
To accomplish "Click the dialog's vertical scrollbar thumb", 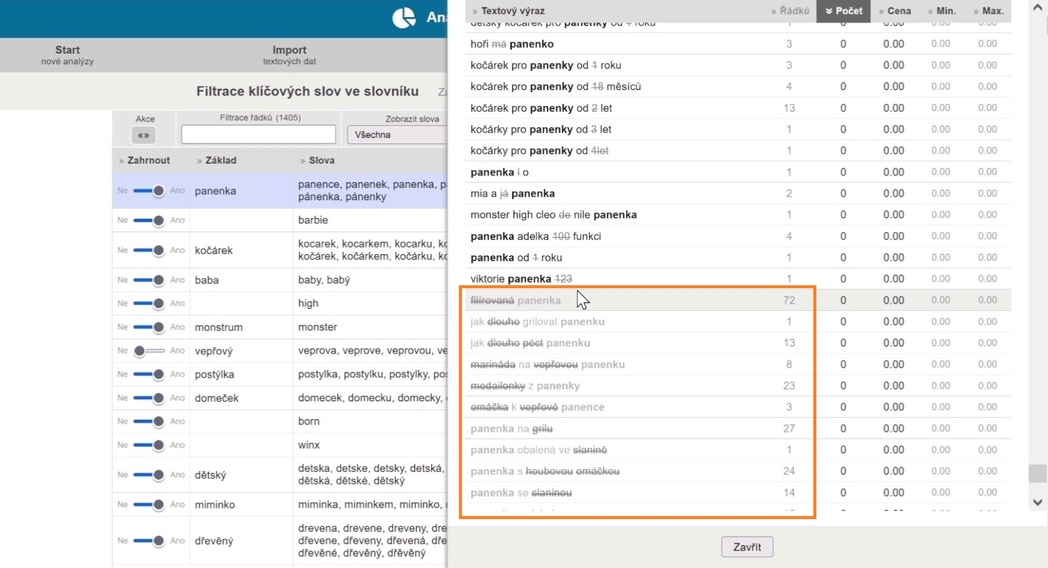I will coord(1037,473).
